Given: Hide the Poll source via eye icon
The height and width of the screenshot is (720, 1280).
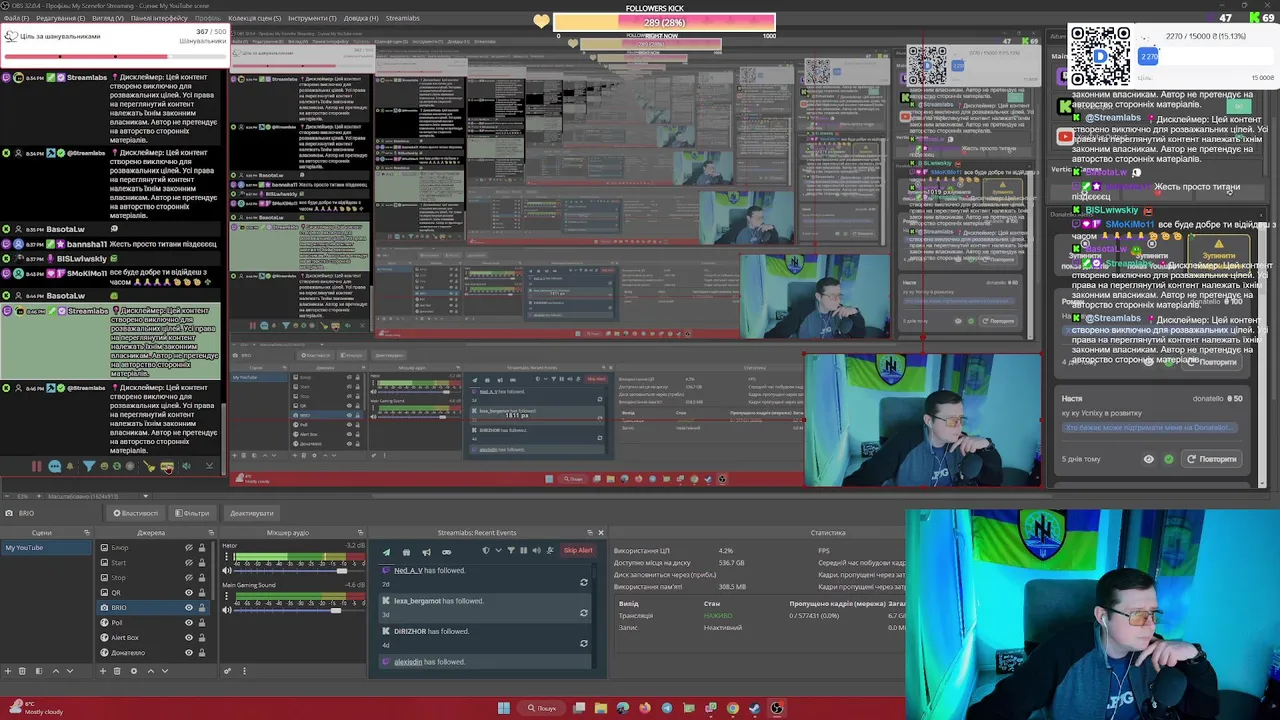Looking at the screenshot, I should (x=189, y=623).
